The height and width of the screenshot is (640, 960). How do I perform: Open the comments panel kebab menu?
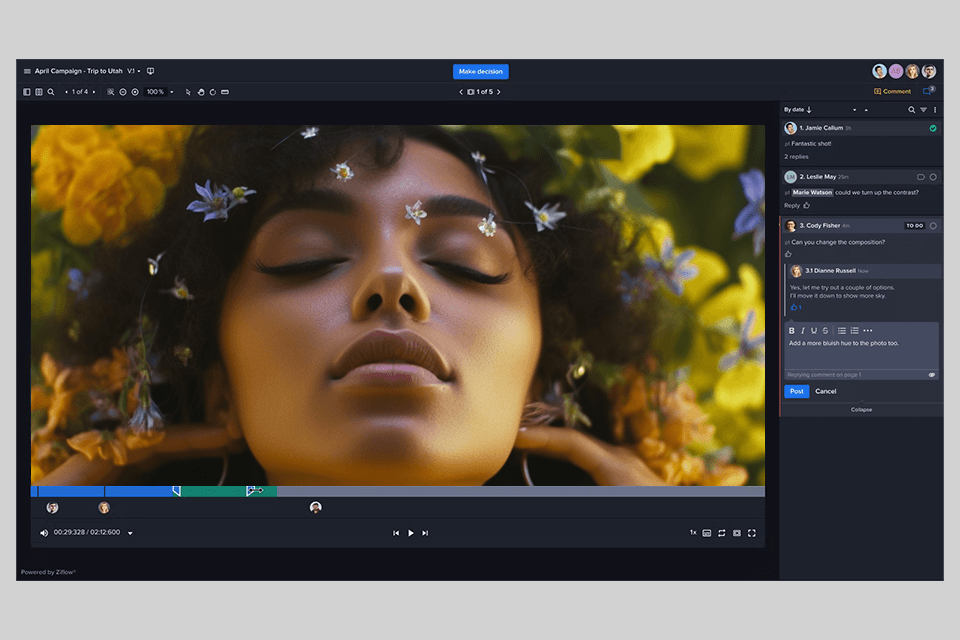[x=935, y=110]
